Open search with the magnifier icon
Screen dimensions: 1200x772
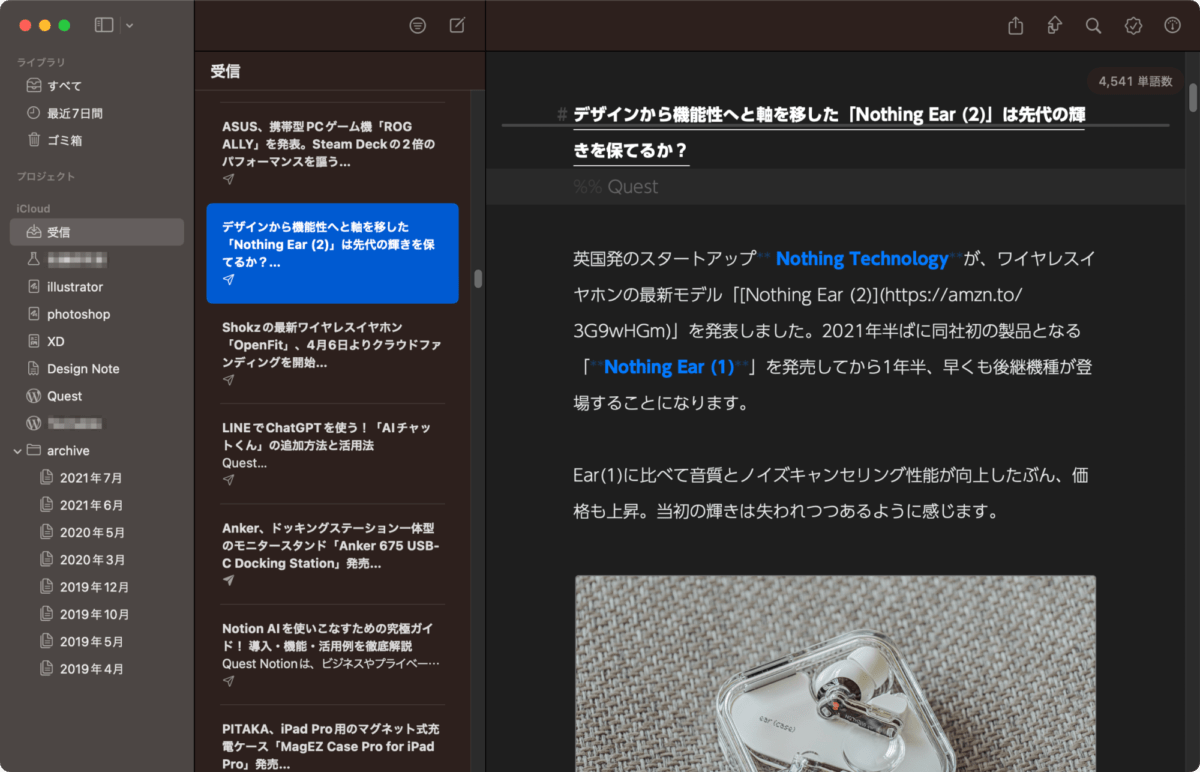[1093, 26]
